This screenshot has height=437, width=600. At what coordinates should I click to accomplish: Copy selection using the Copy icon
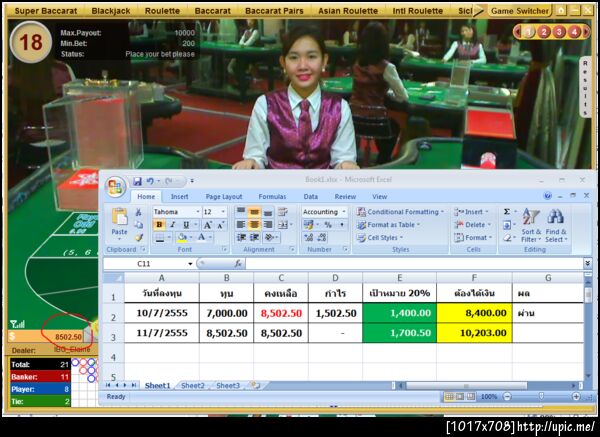[x=139, y=225]
